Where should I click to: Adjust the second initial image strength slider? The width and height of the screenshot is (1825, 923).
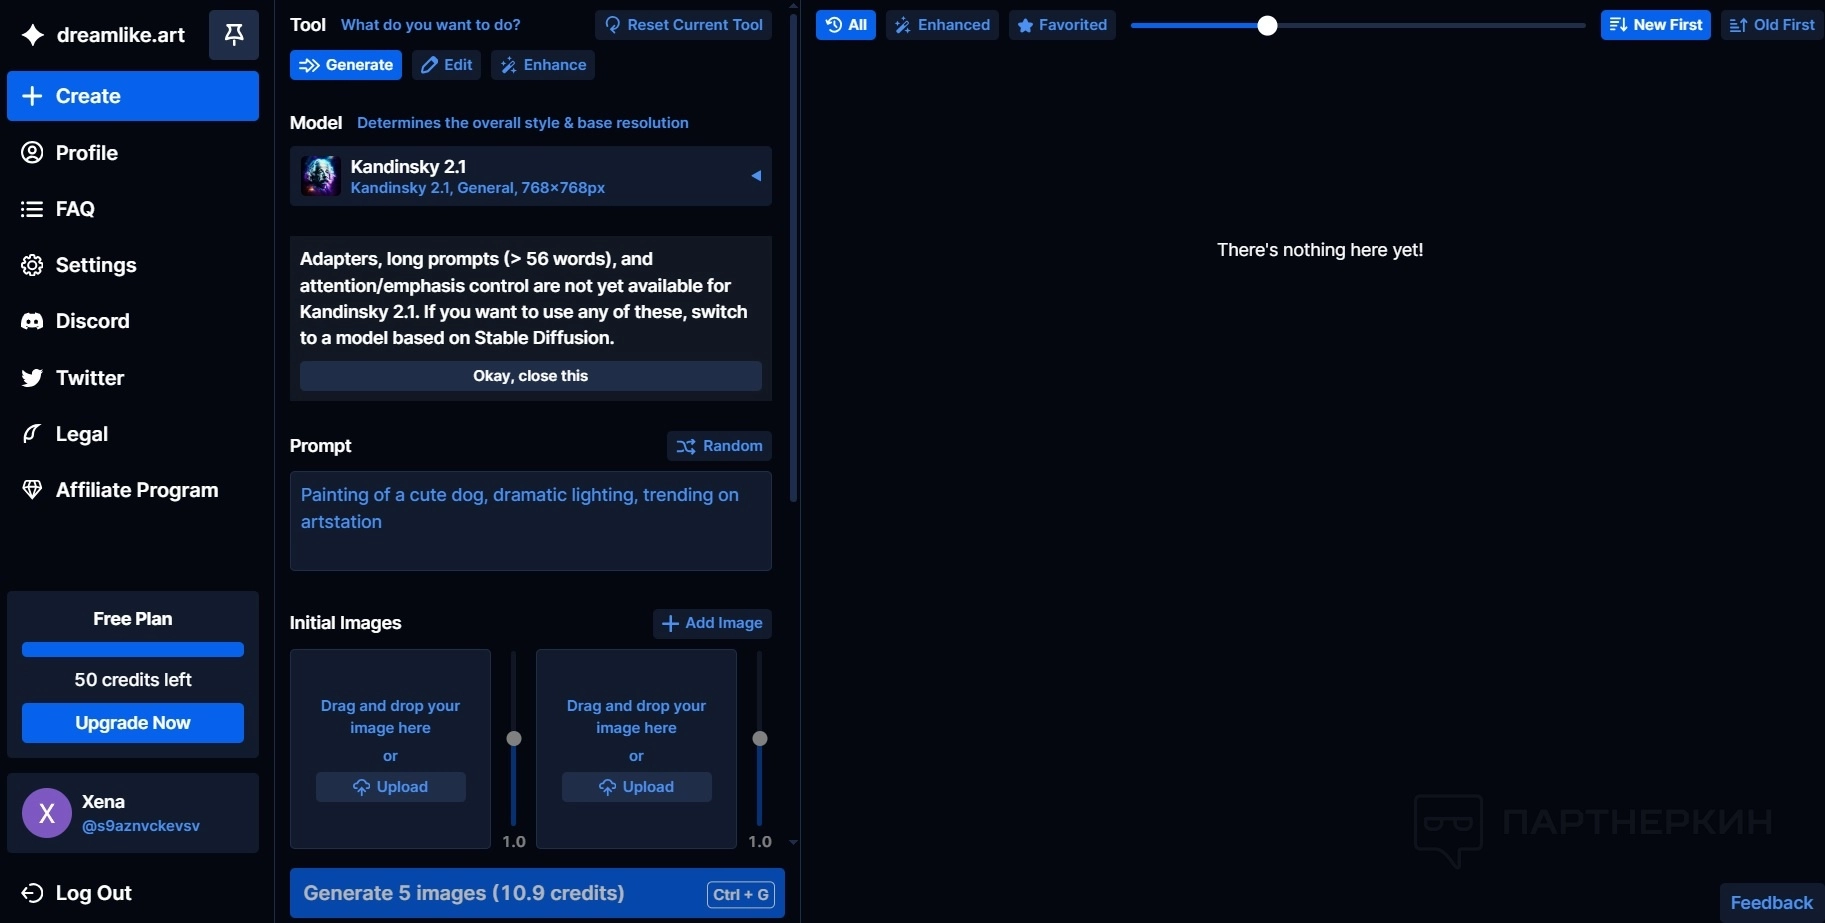pos(760,739)
